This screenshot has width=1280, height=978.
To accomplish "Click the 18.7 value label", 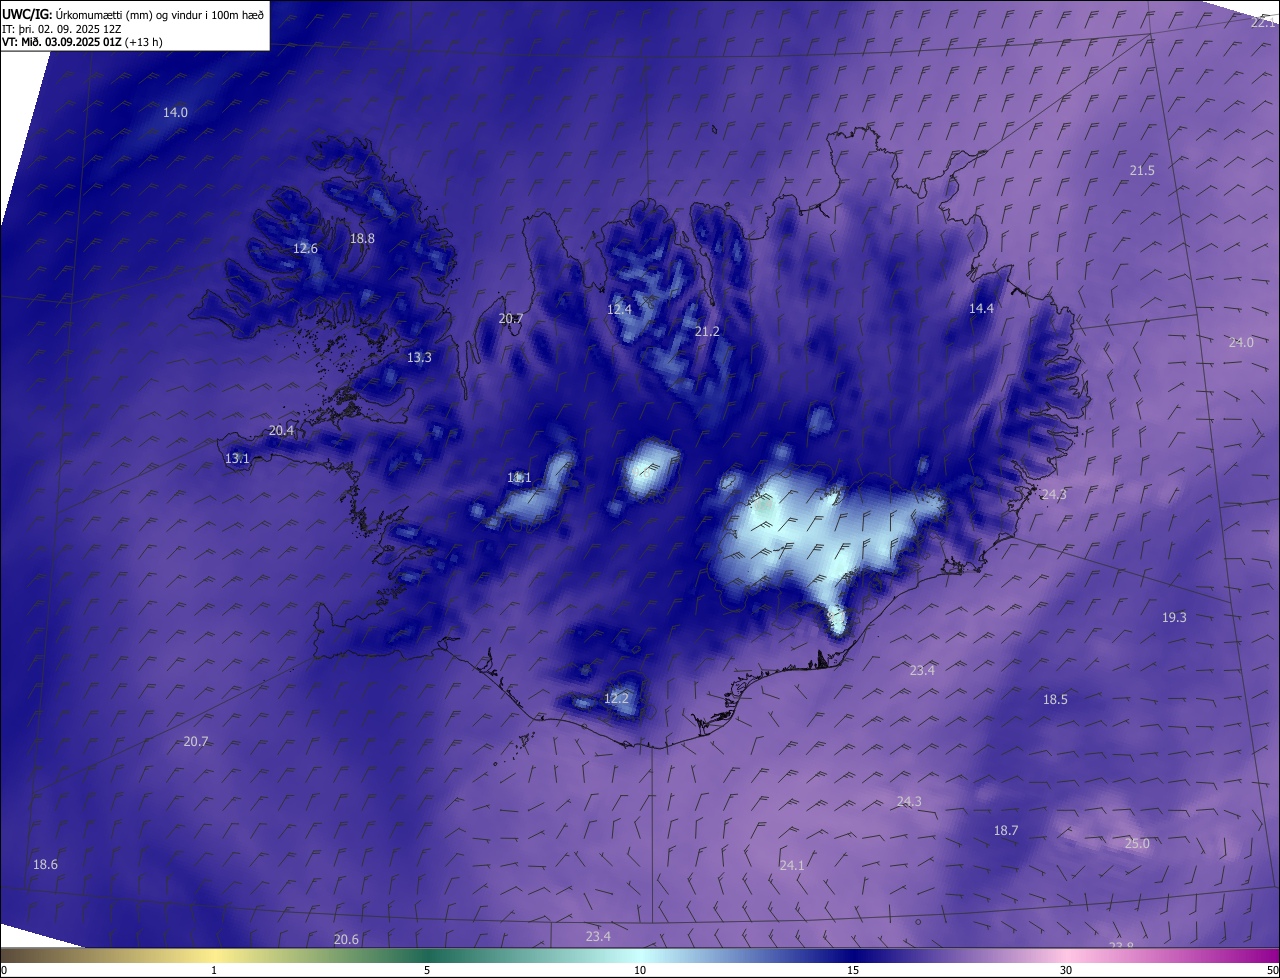I will (x=1006, y=831).
